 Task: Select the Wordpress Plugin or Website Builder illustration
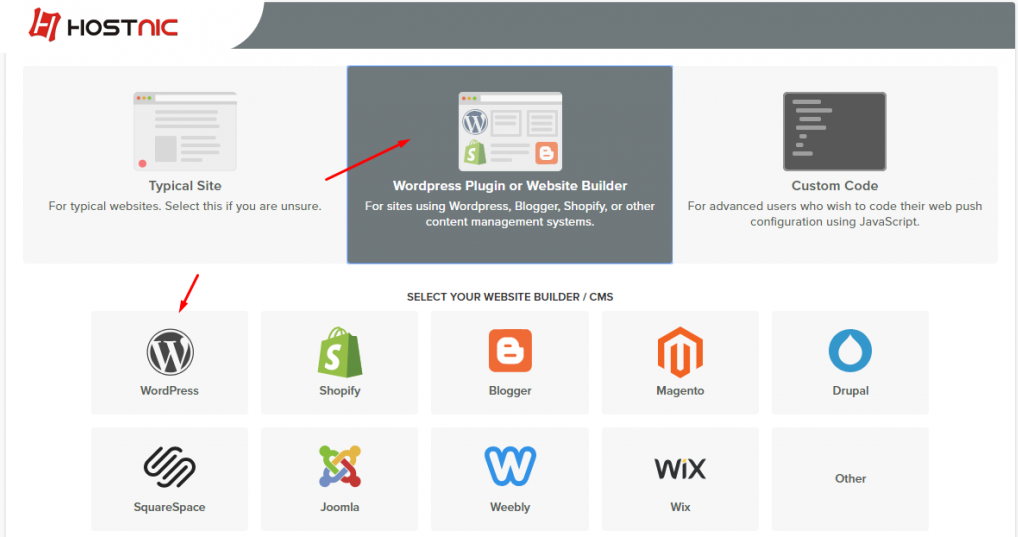click(x=510, y=131)
